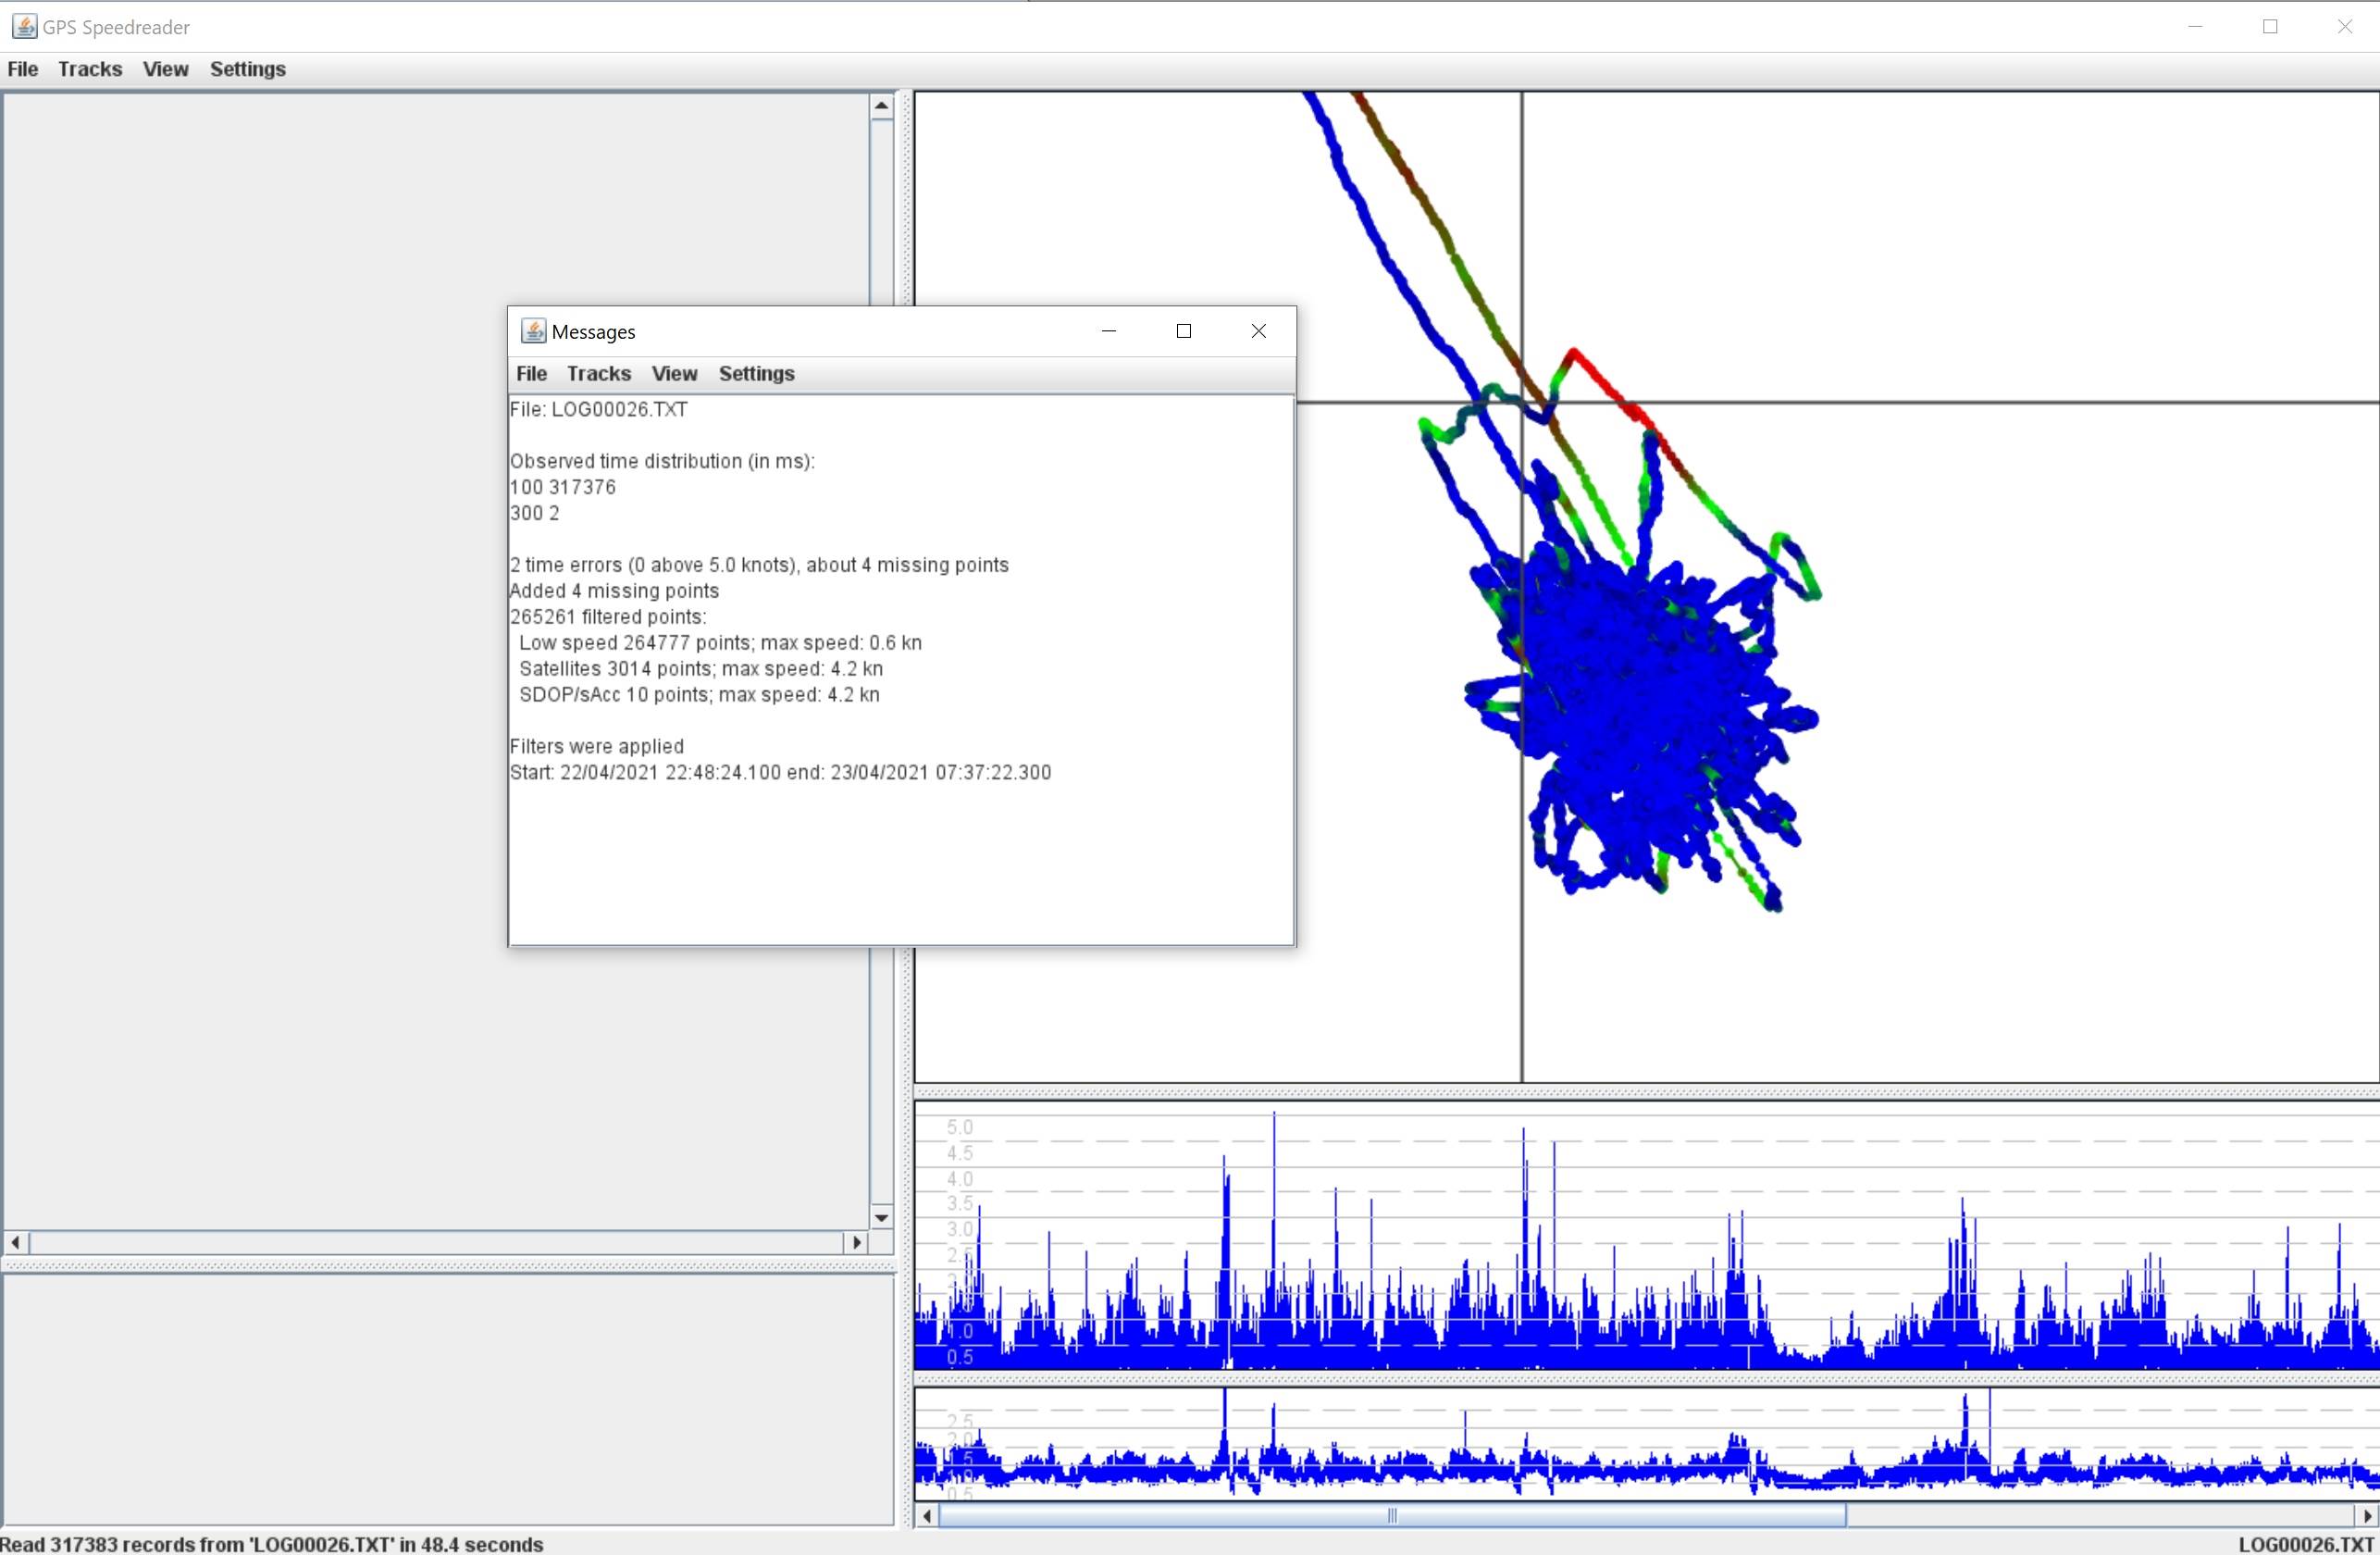
Task: Open the File menu in main window
Action: point(22,69)
